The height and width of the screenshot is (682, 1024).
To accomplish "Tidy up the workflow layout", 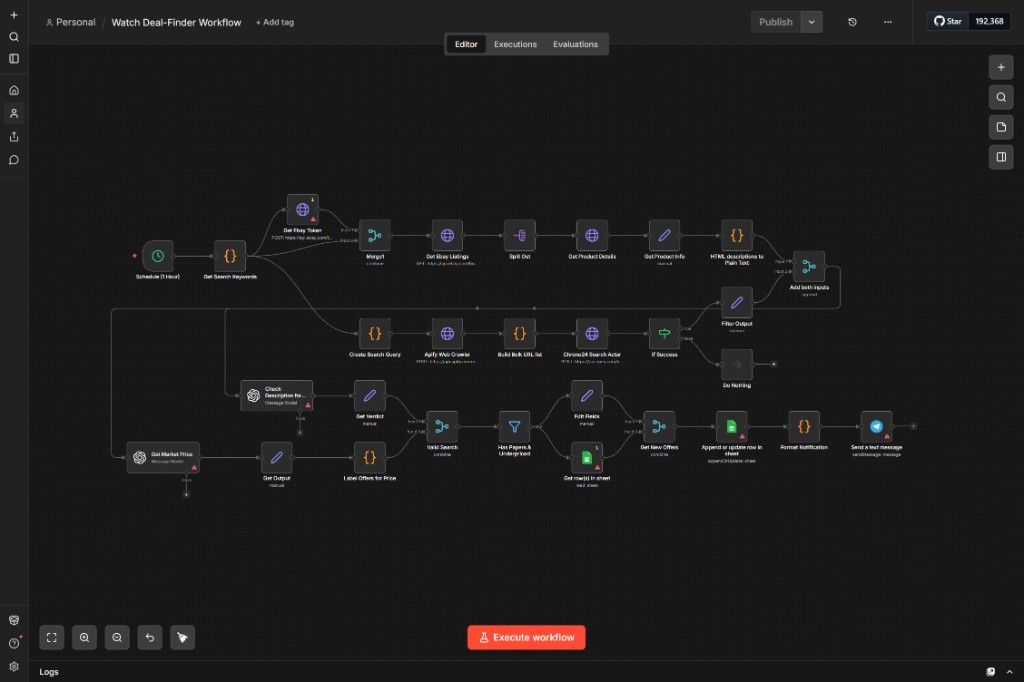I will coord(182,638).
